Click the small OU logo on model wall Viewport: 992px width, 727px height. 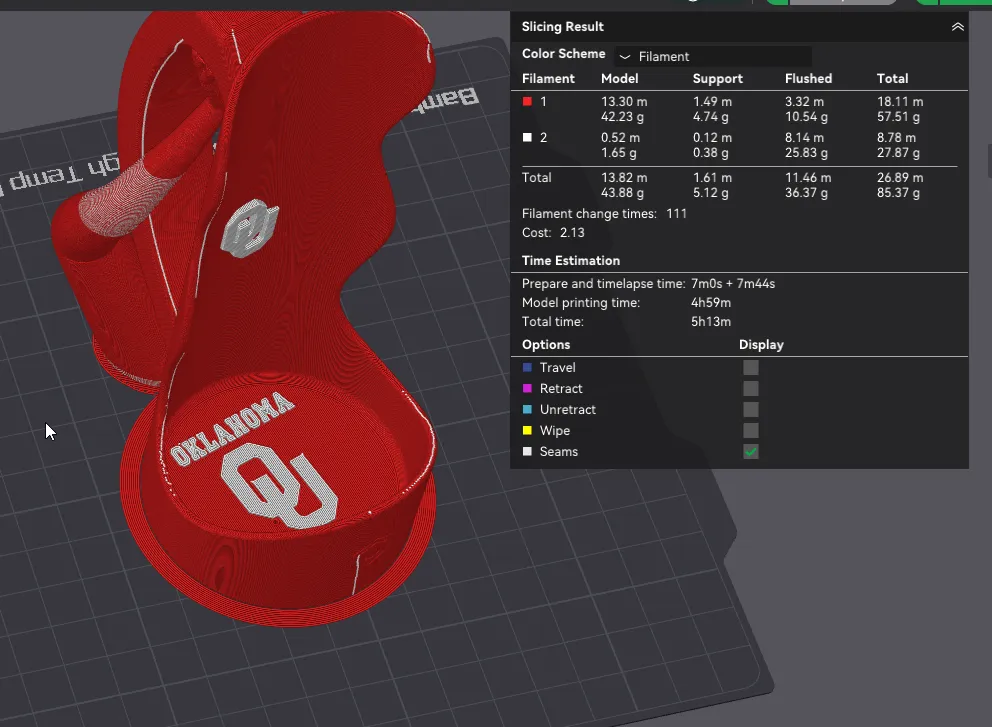[x=250, y=228]
